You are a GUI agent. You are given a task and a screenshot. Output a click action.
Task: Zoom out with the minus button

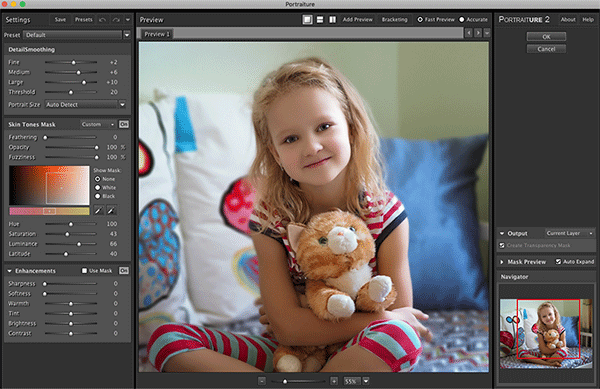(262, 381)
